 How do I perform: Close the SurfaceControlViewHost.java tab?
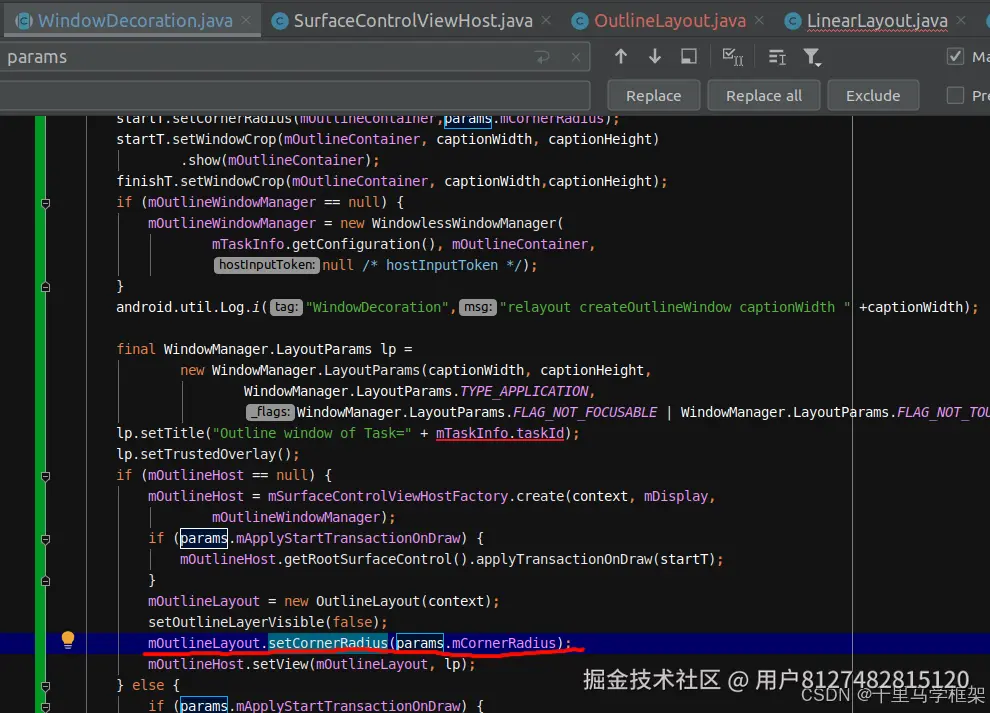click(546, 20)
